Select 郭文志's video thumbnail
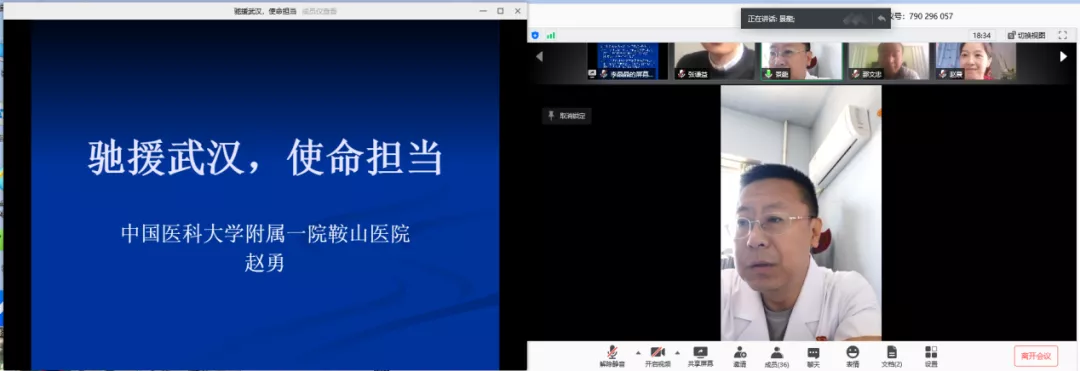1080x371 pixels. click(x=889, y=61)
